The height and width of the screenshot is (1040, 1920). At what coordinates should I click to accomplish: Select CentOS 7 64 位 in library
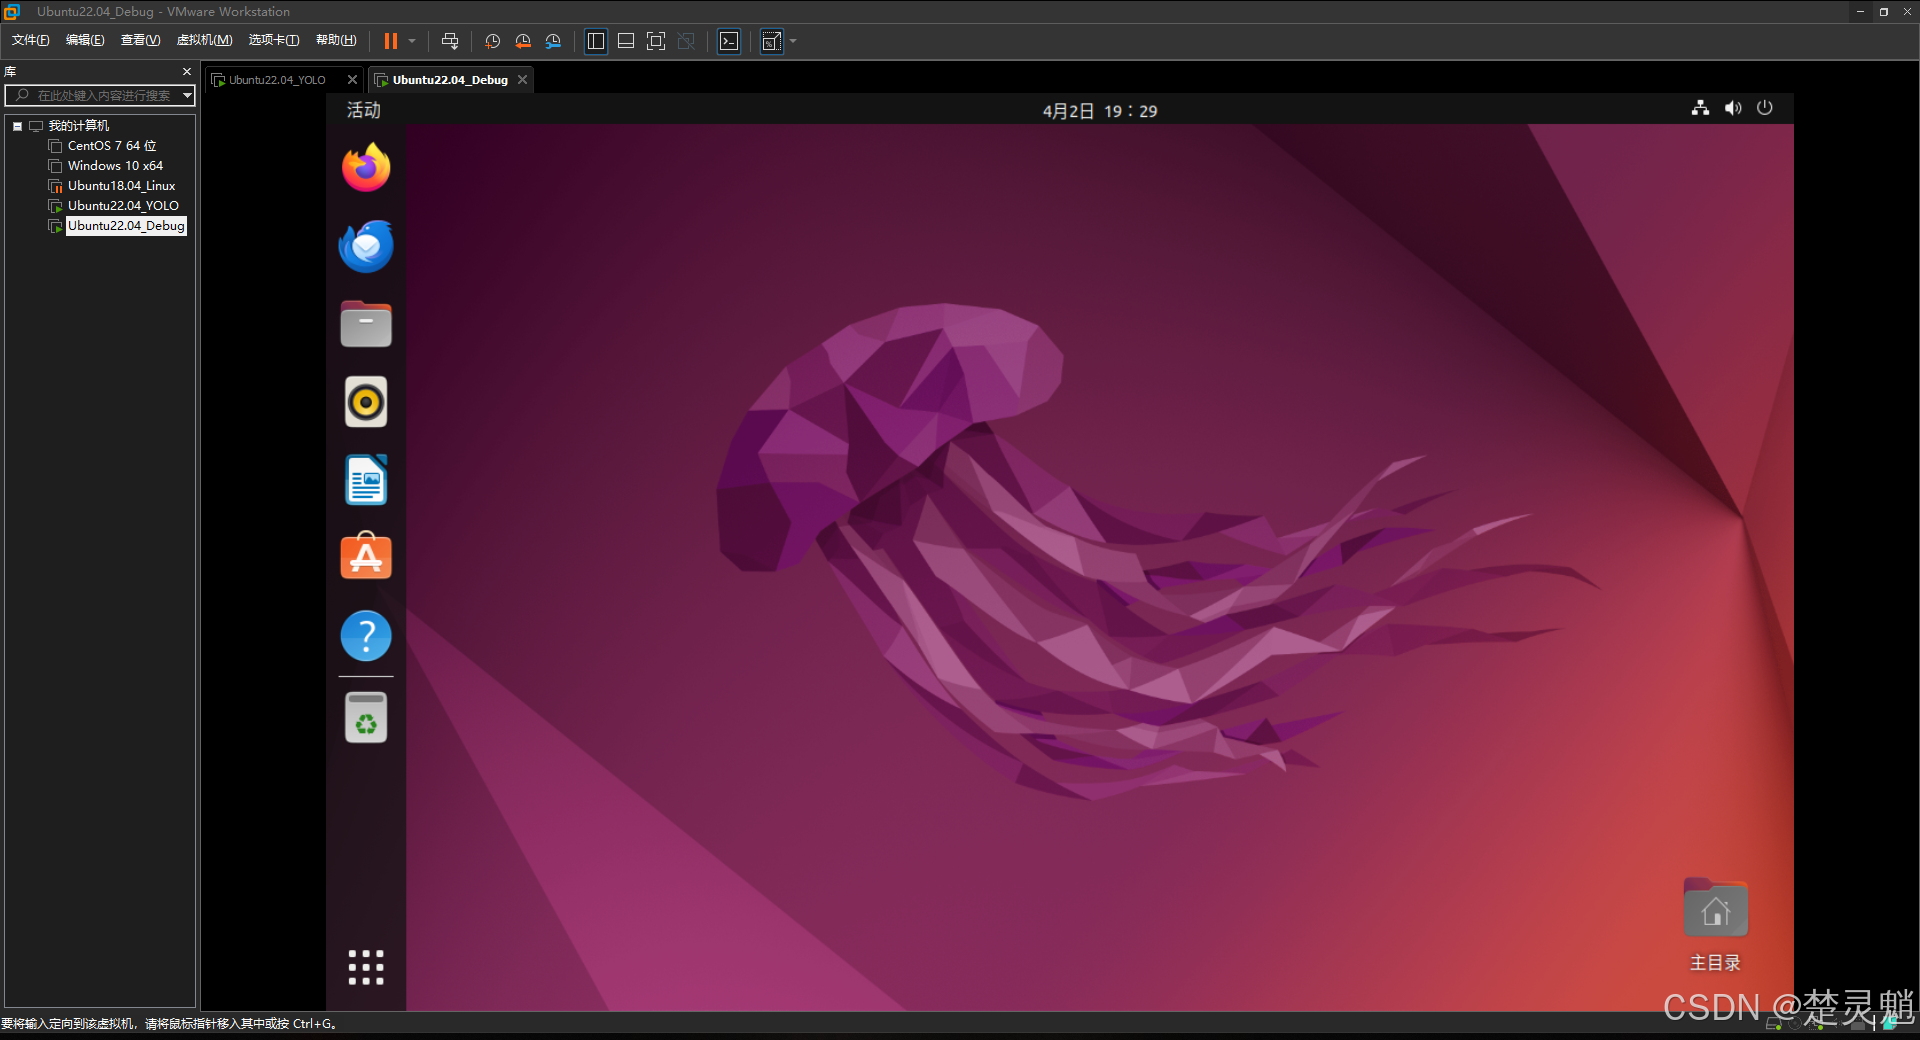pos(112,146)
